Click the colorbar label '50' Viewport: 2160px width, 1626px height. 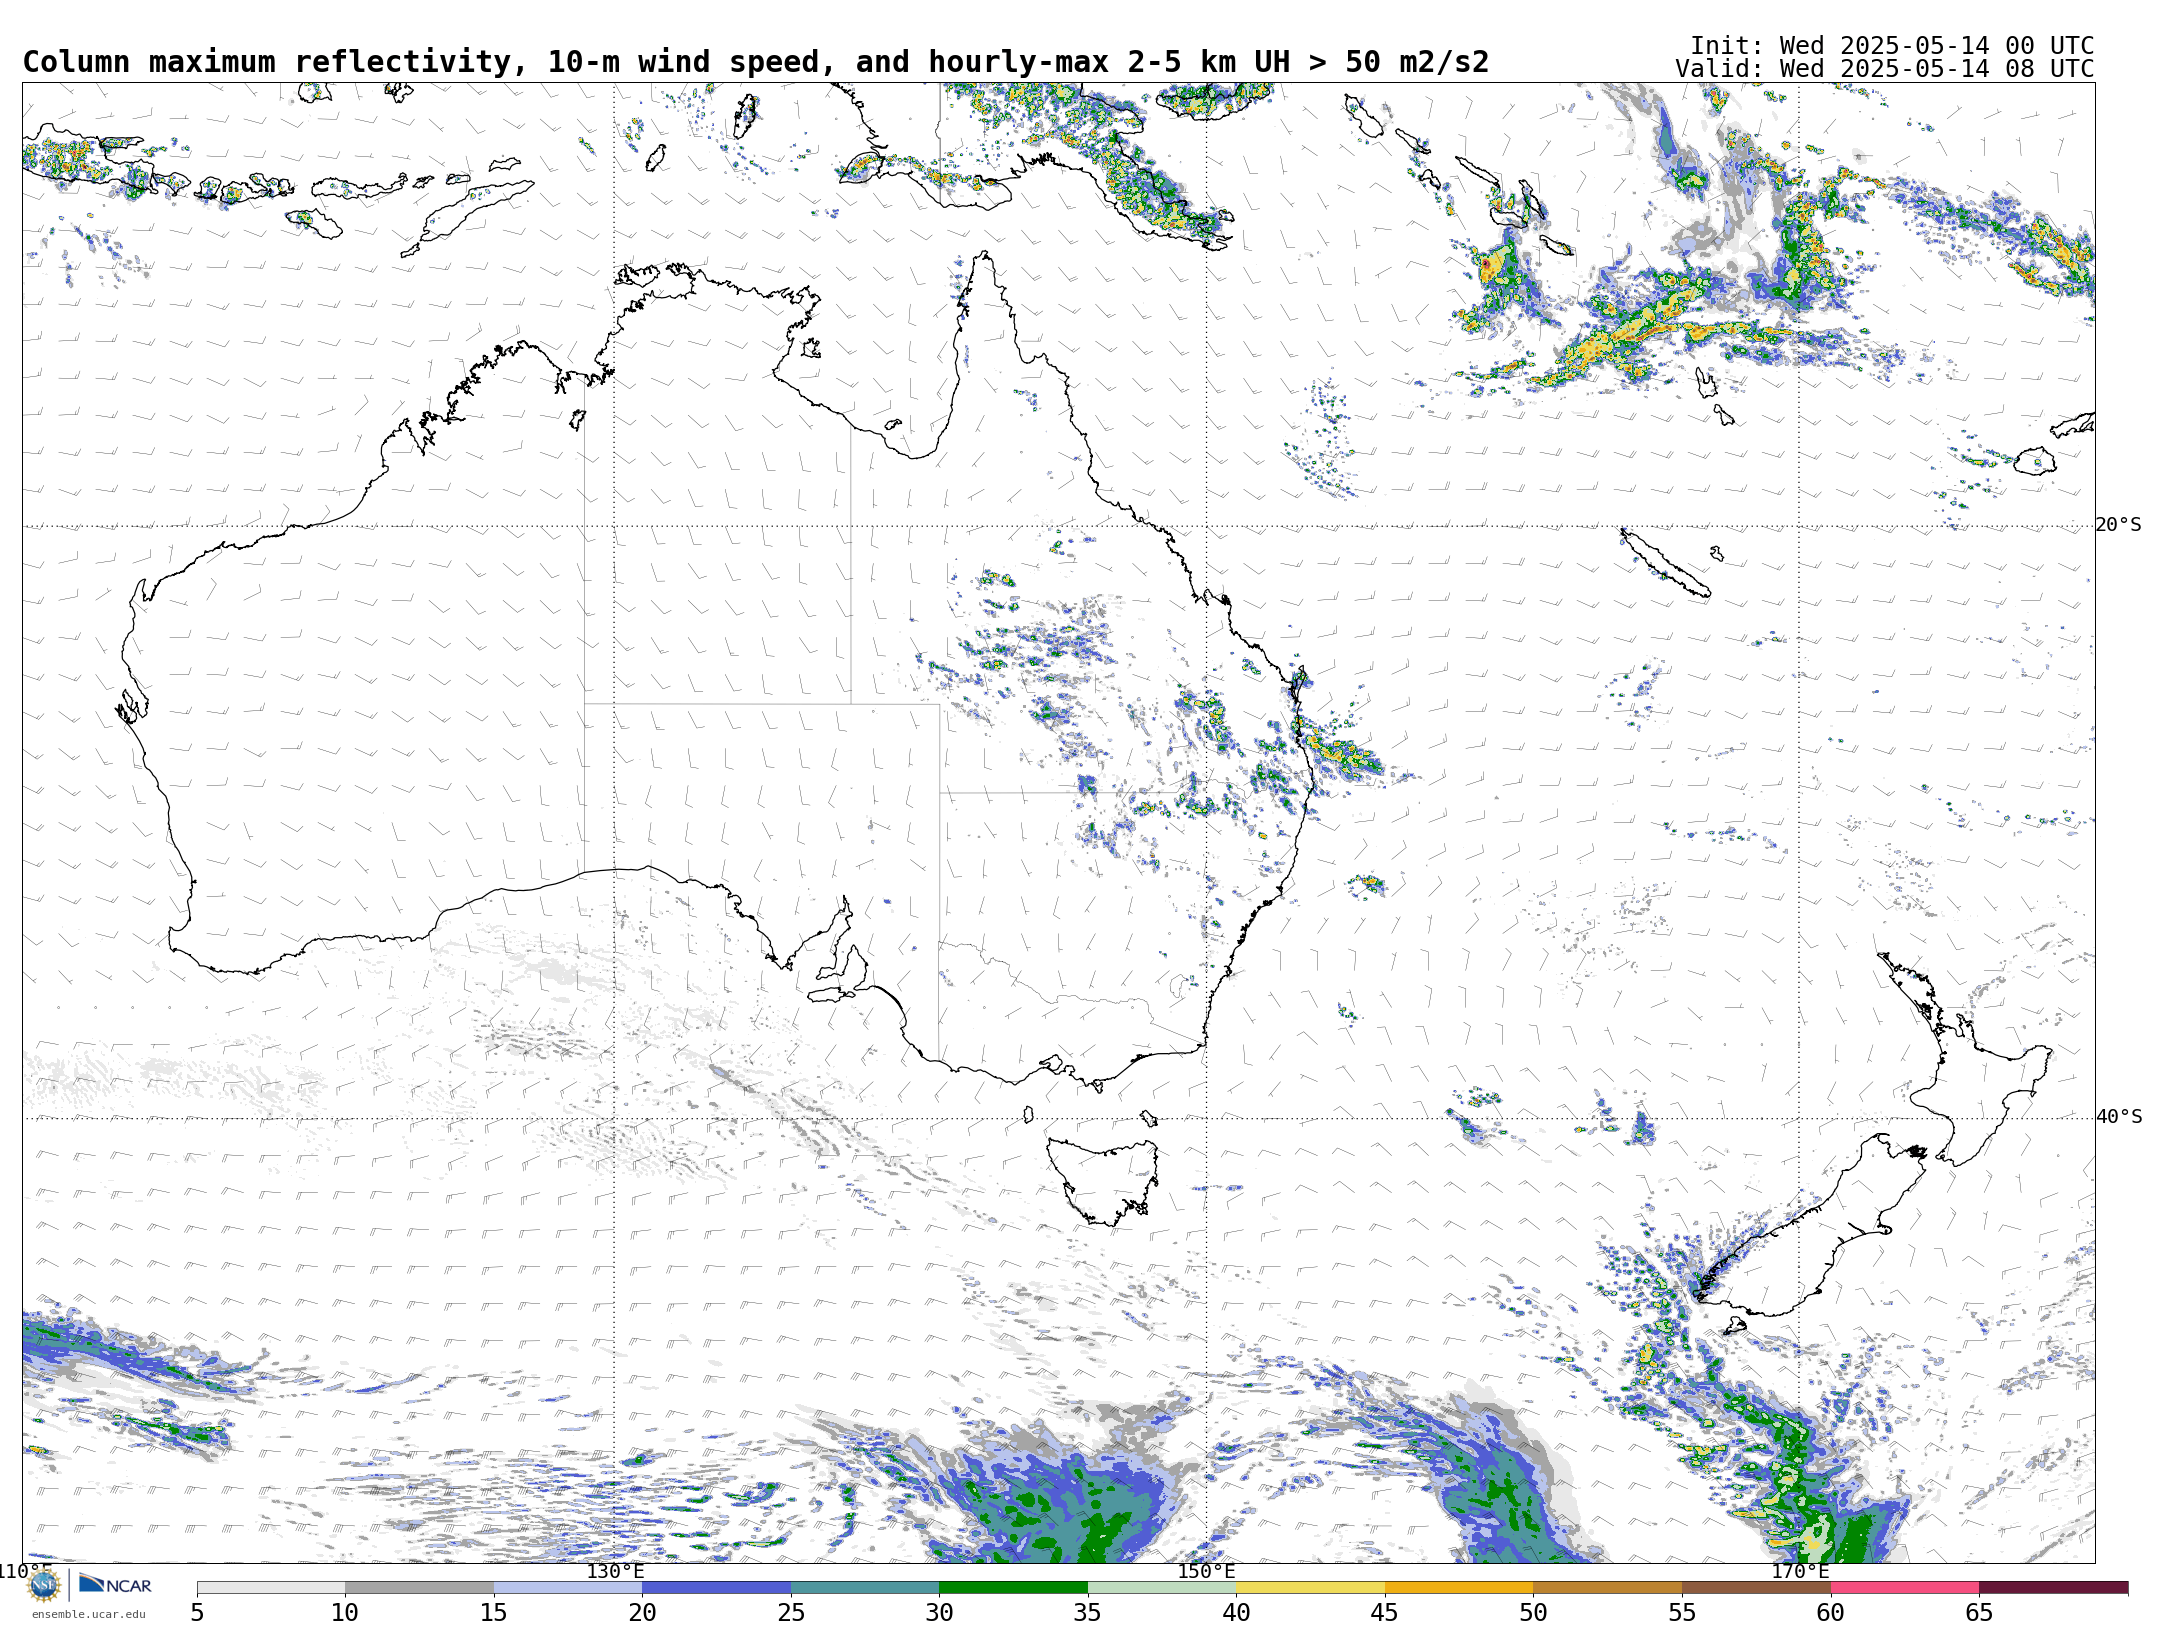1533,1613
